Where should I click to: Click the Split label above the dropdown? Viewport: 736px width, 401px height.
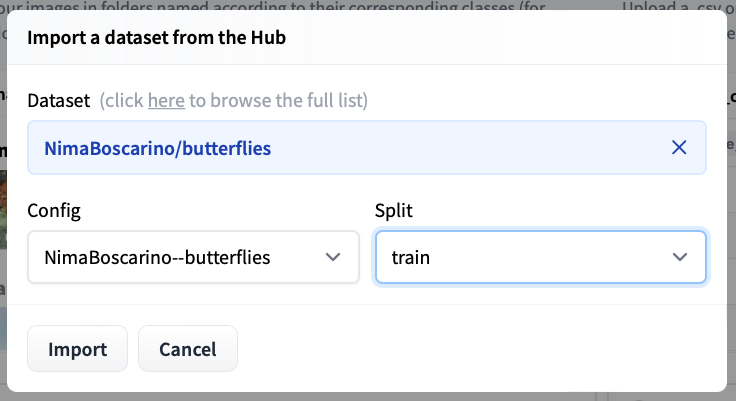point(392,211)
